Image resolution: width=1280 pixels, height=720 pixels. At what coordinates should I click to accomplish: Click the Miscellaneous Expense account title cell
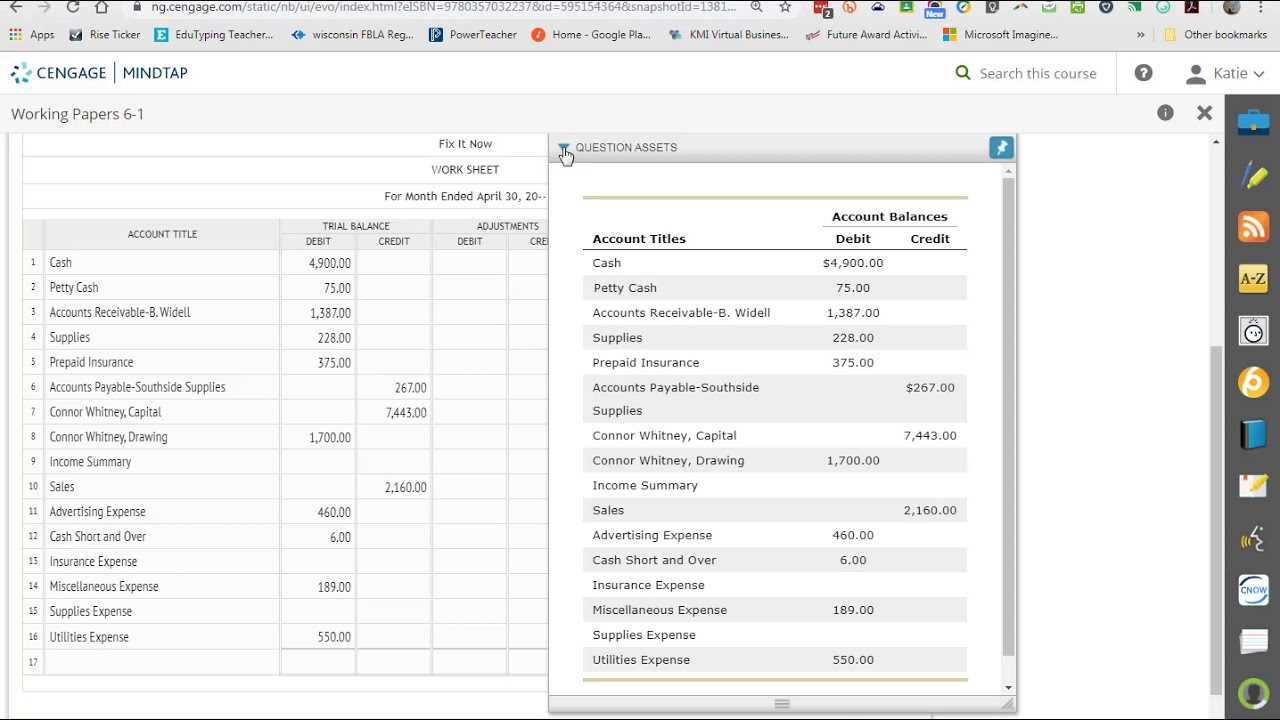click(x=162, y=587)
